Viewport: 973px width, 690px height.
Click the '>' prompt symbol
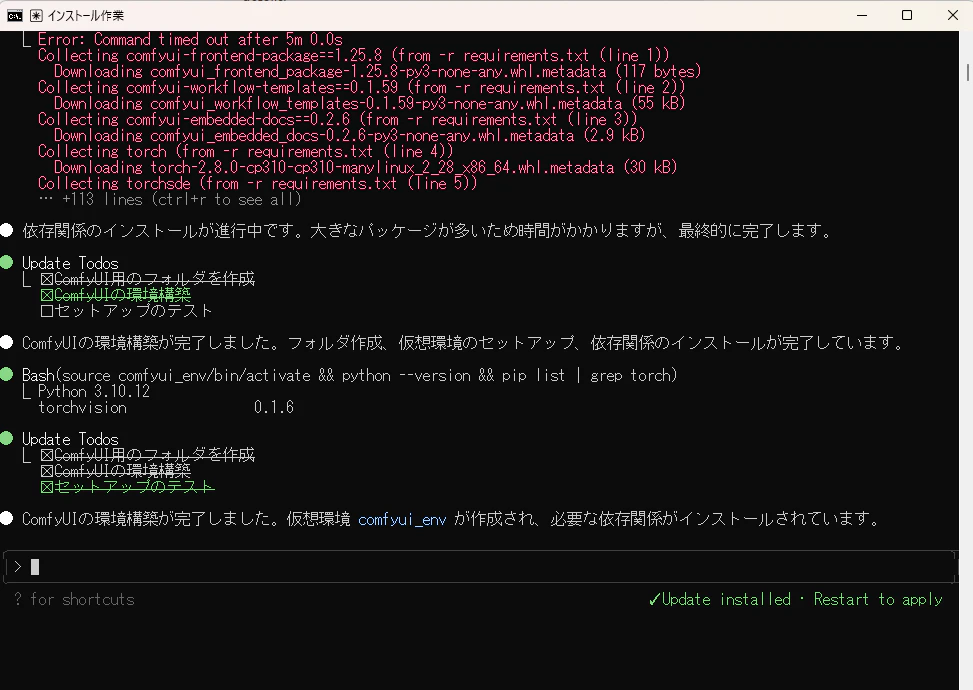[17, 567]
